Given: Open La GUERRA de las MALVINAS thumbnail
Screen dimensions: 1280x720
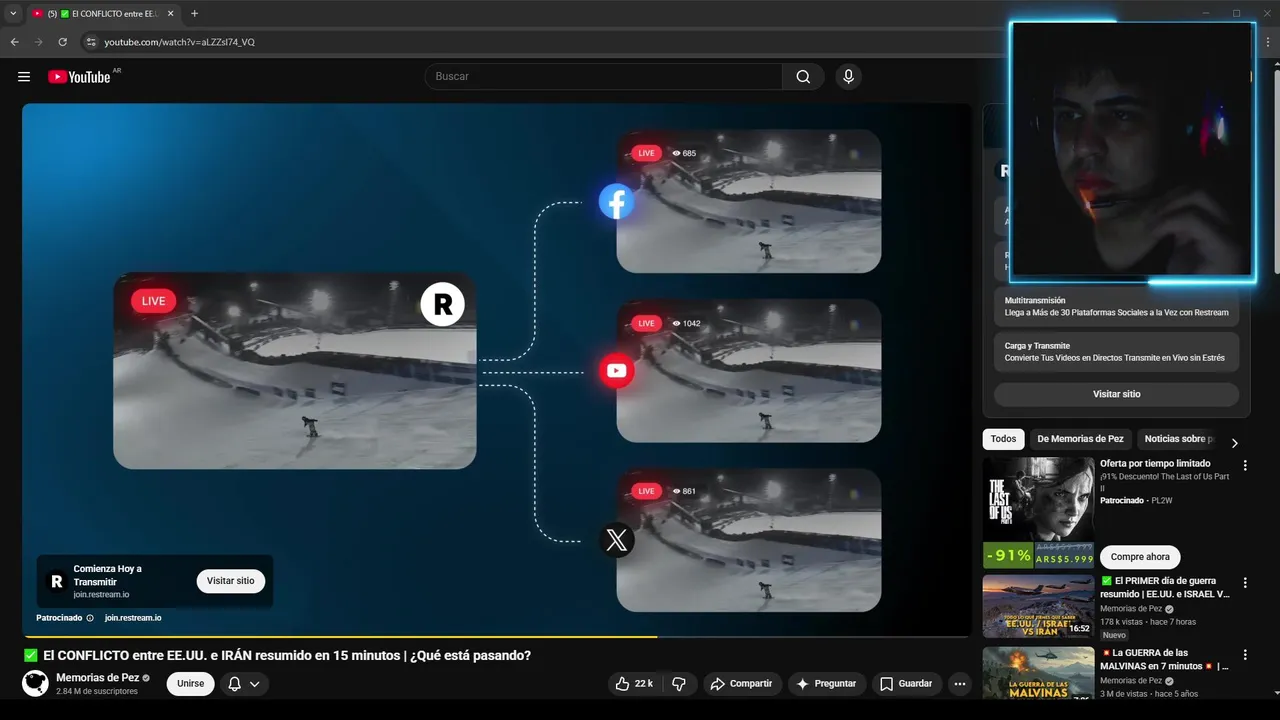Looking at the screenshot, I should pyautogui.click(x=1038, y=673).
